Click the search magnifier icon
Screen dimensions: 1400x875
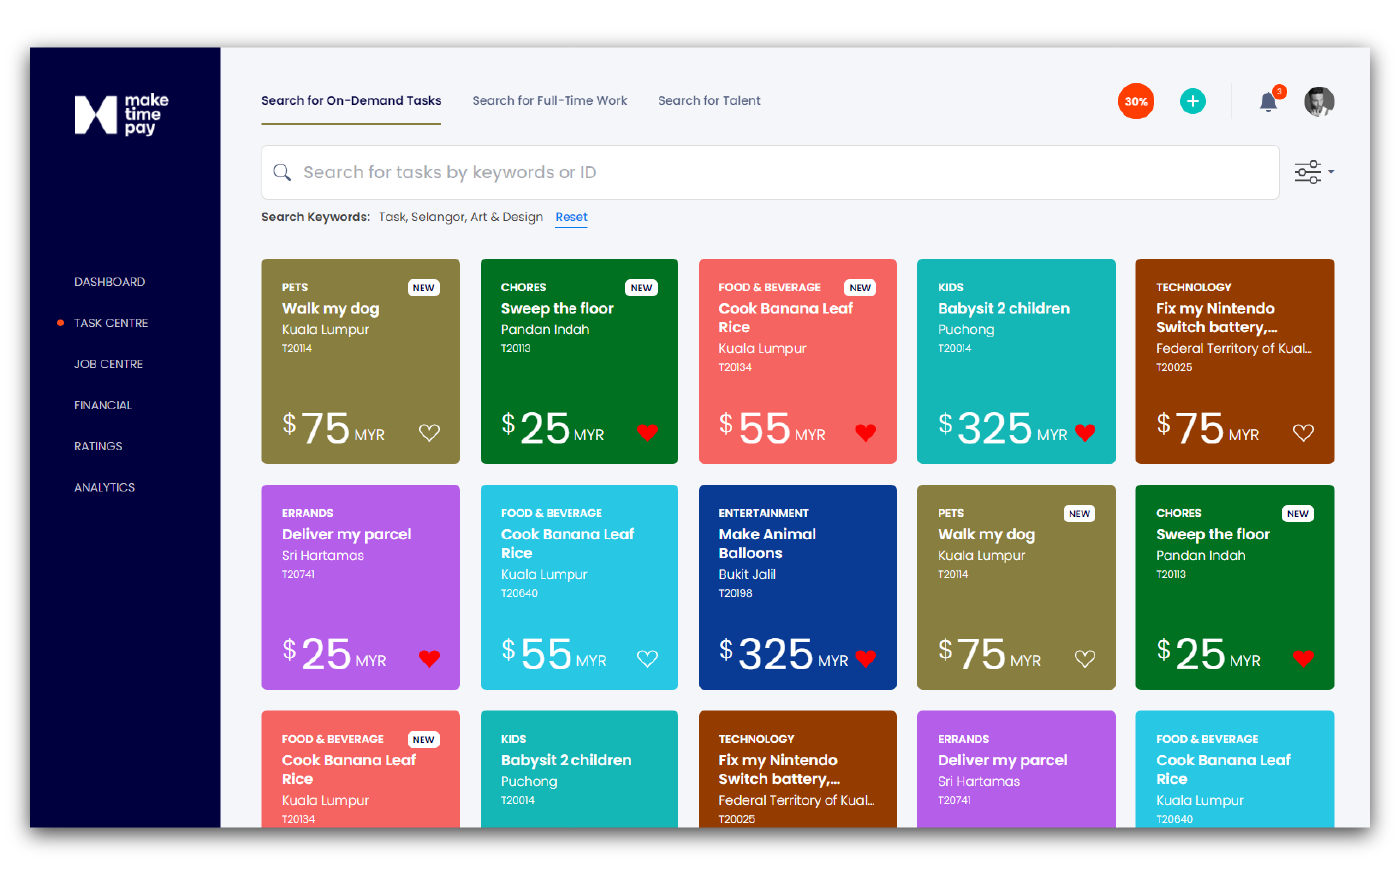point(283,172)
